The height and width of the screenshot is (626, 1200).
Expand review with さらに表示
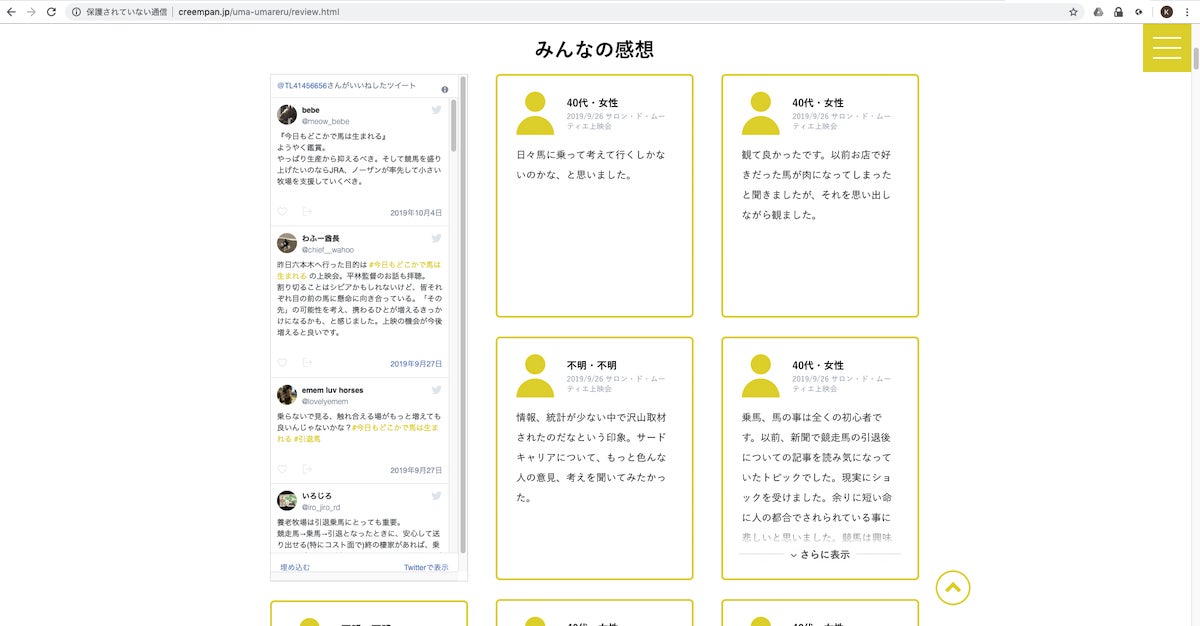pos(820,554)
